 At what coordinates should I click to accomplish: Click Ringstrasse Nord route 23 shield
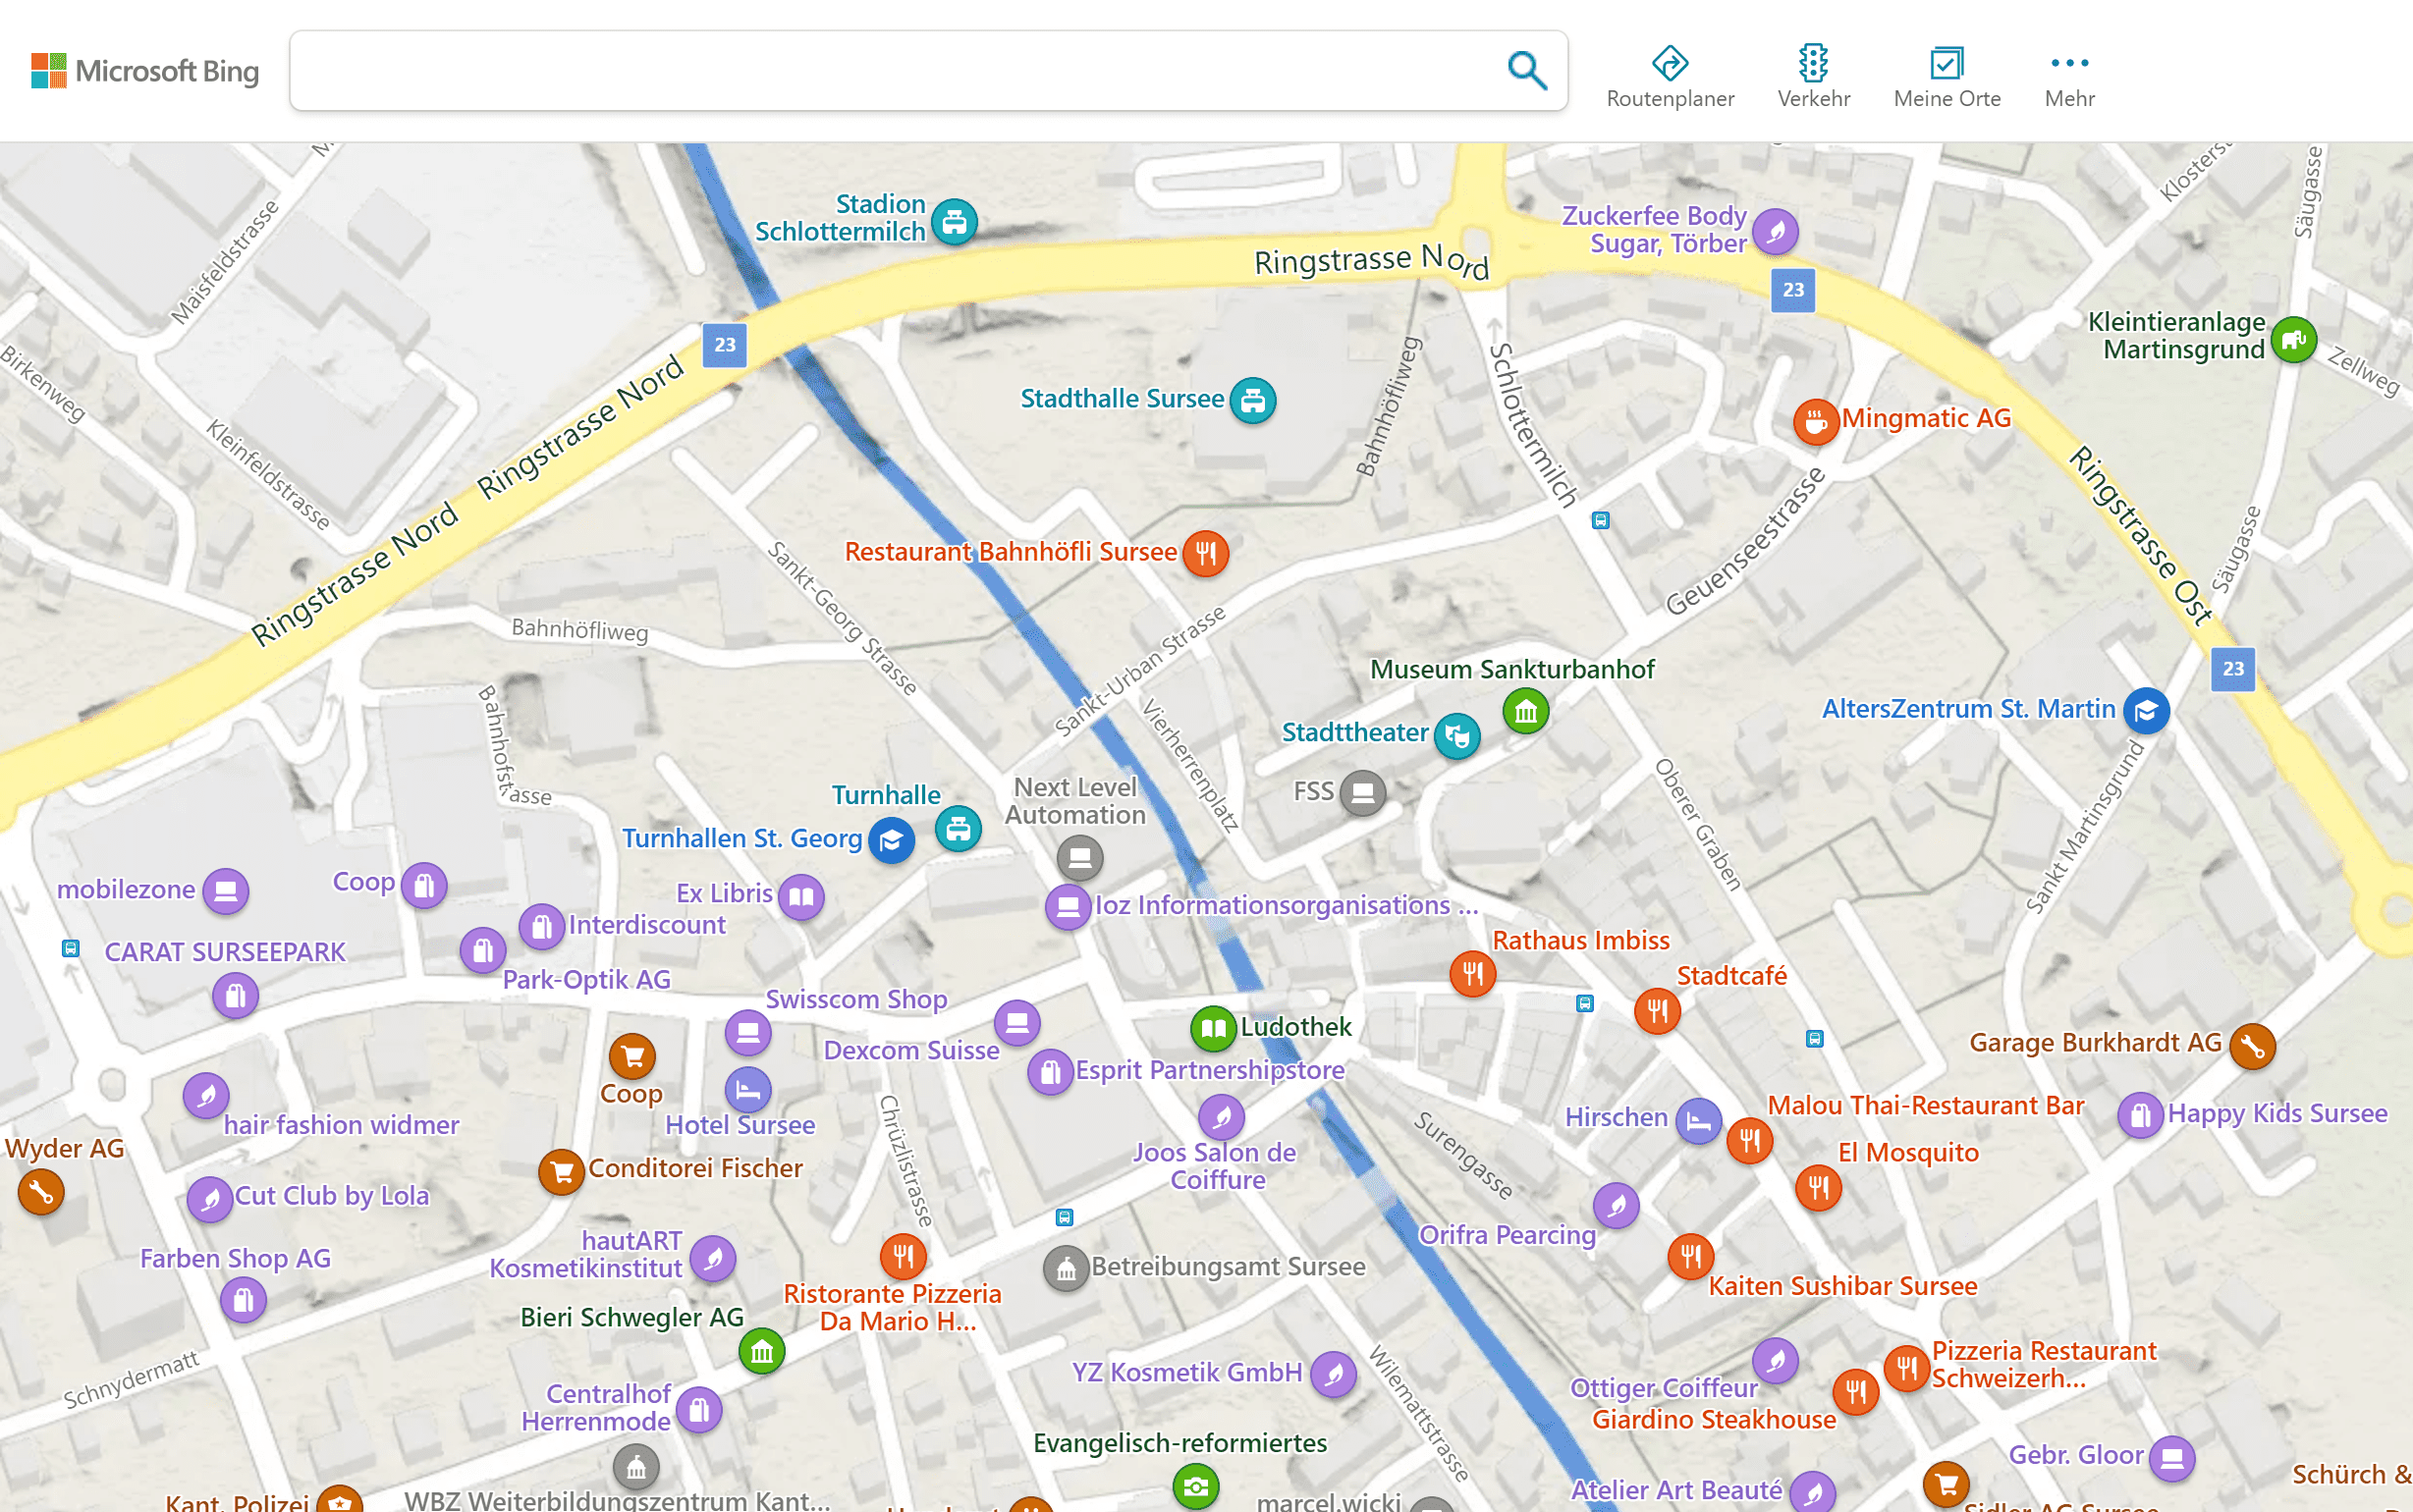point(724,345)
